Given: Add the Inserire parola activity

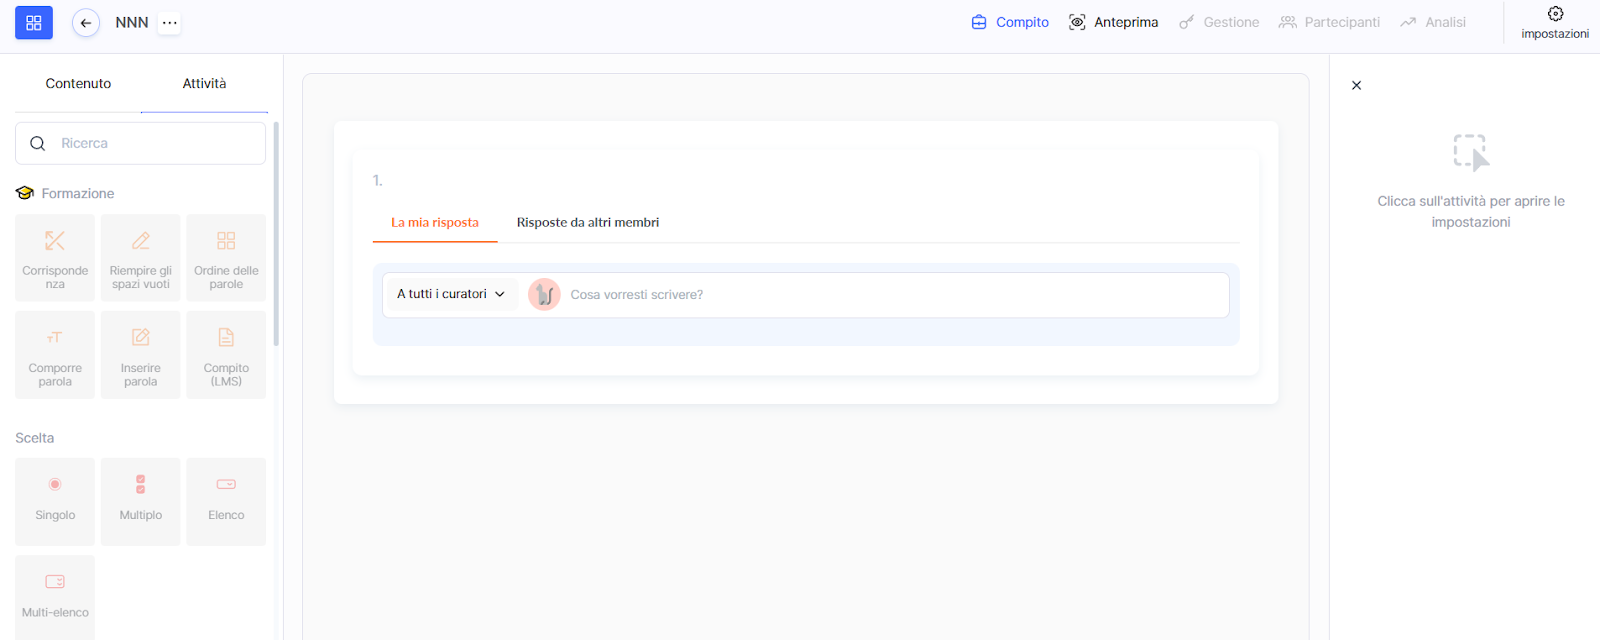Looking at the screenshot, I should pos(141,355).
